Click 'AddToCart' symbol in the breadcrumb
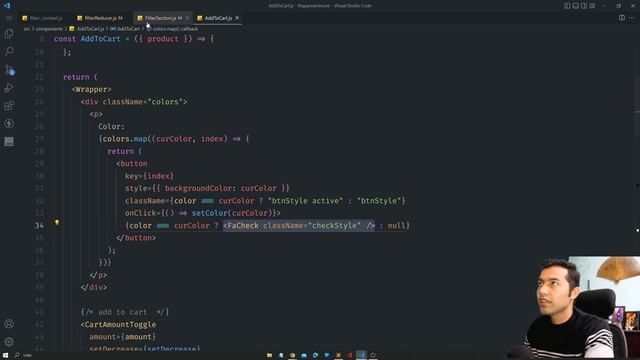Viewport: 640px width, 360px height. (128, 29)
